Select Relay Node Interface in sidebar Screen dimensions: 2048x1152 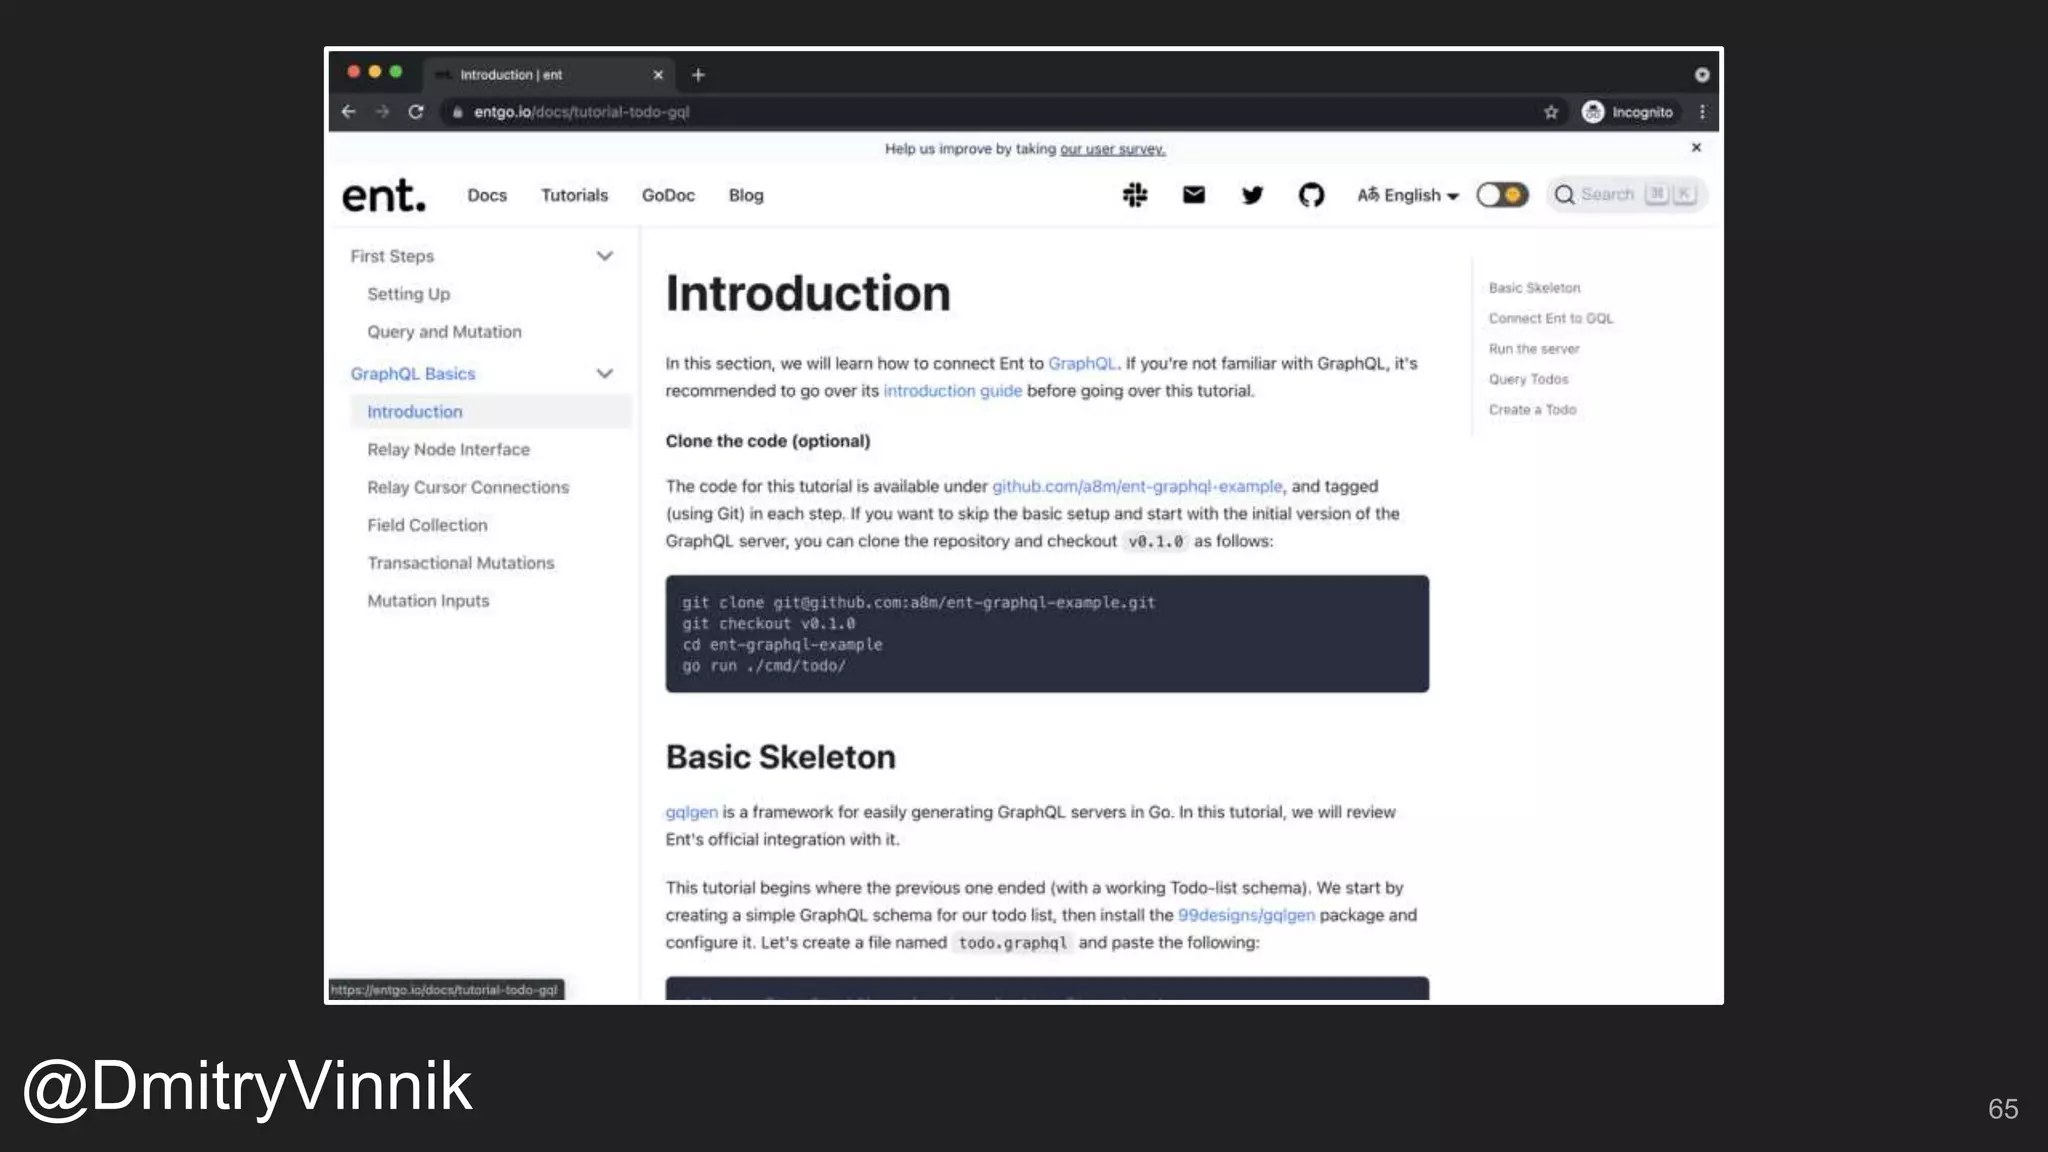point(448,450)
